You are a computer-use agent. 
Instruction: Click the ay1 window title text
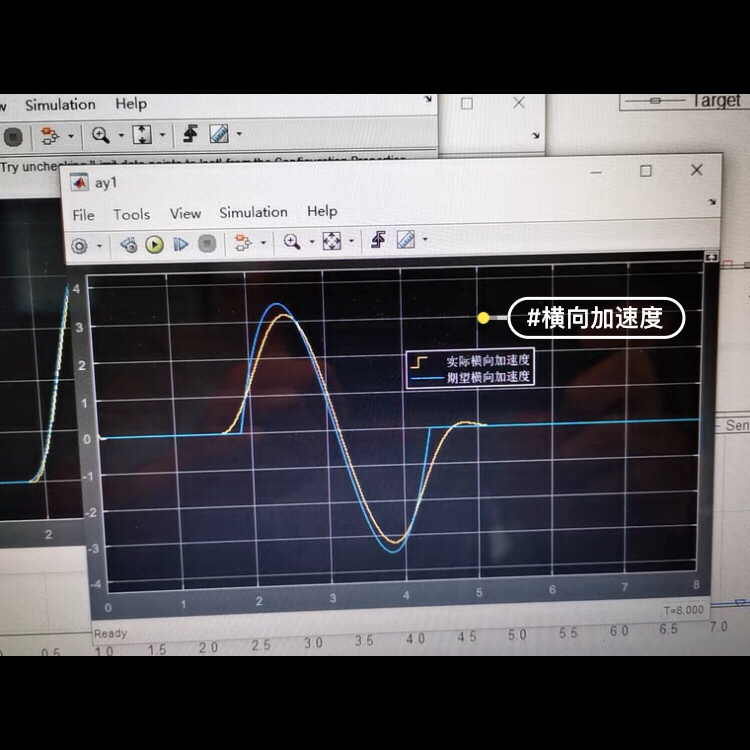[106, 183]
